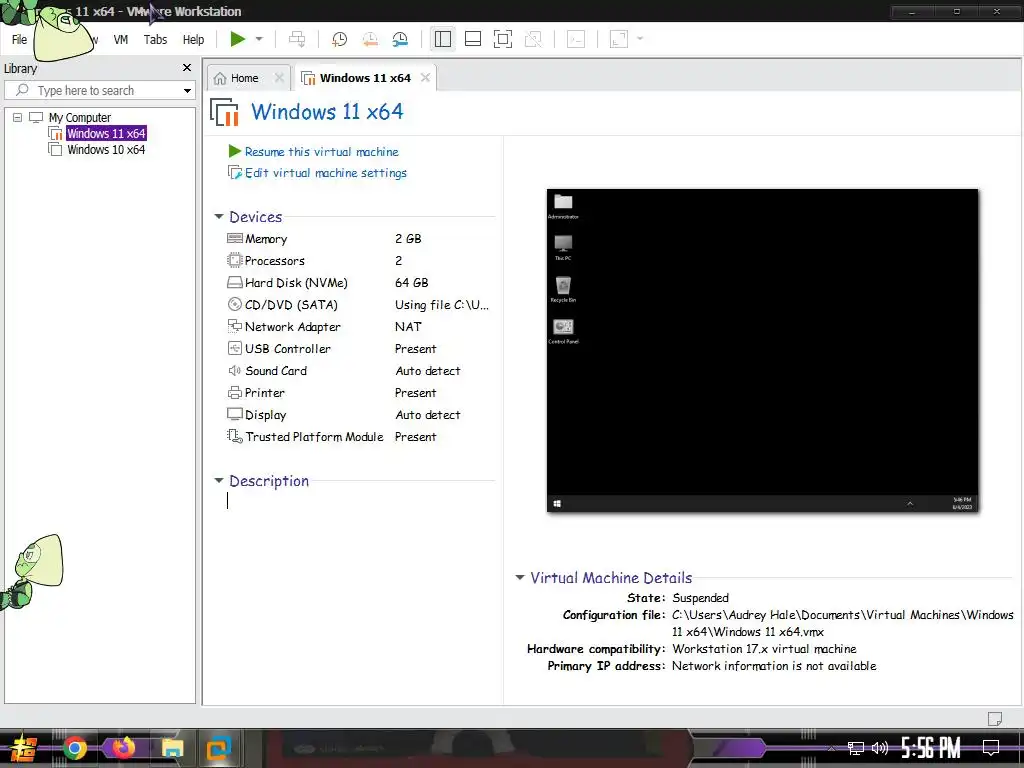
Task: Click the console view toolbar icon
Action: (576, 39)
